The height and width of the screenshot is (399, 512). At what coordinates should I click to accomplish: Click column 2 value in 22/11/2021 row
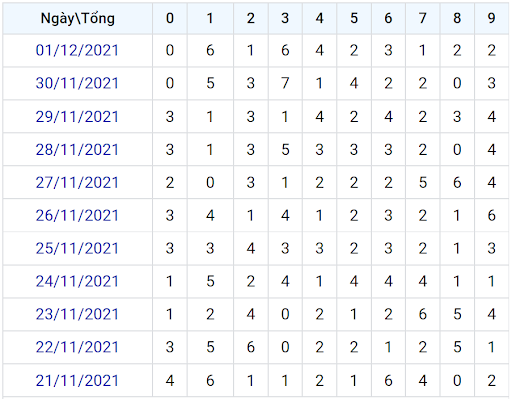[x=251, y=347]
